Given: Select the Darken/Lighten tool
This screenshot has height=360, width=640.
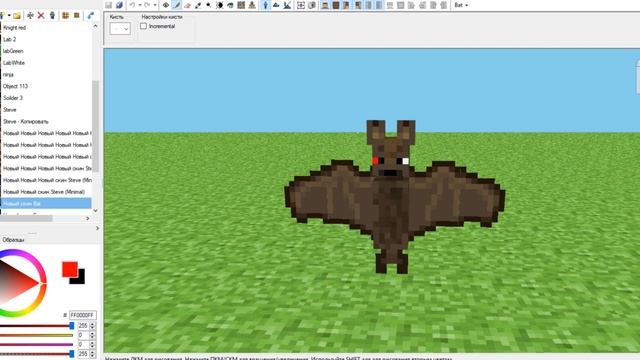Looking at the screenshot, I should coord(220,5).
